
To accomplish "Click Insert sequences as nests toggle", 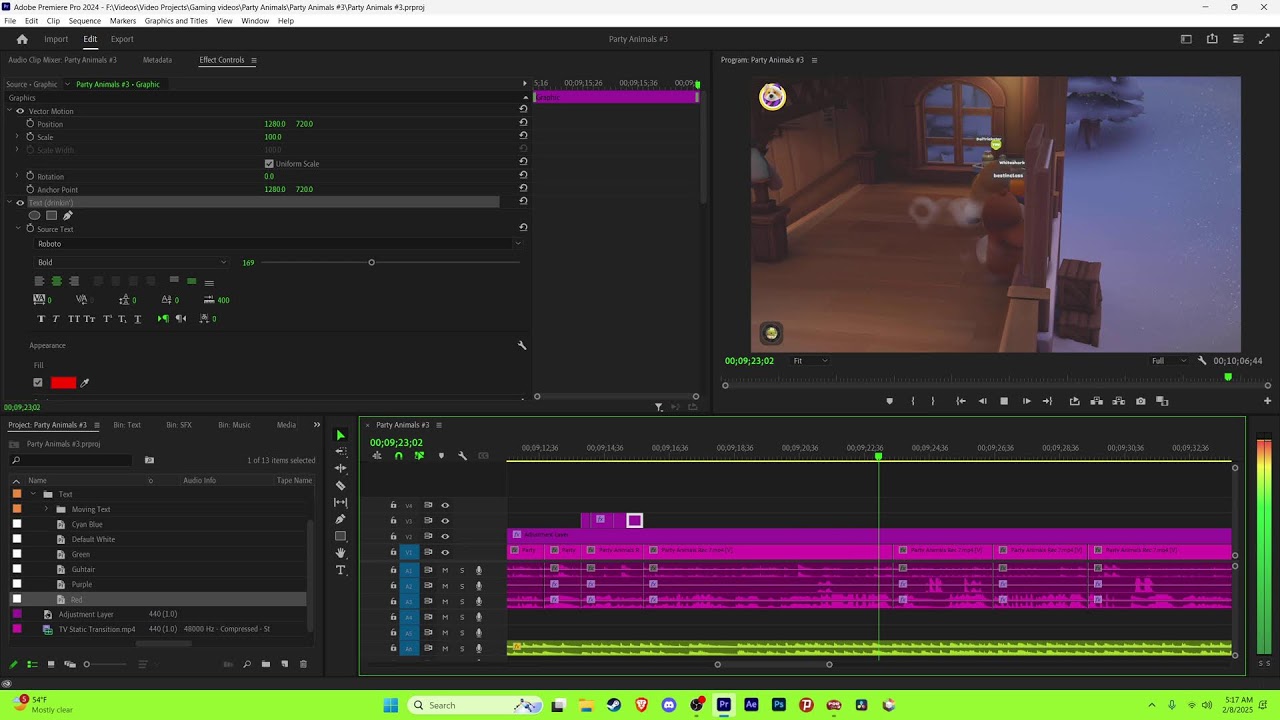I will point(377,456).
